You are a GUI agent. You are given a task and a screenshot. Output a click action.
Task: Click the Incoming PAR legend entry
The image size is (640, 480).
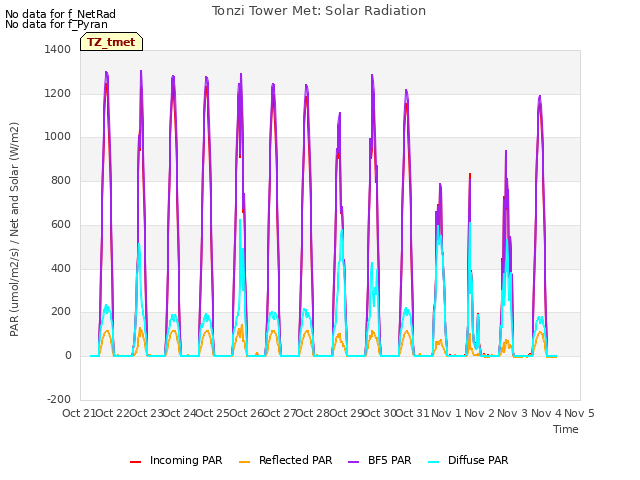(x=176, y=460)
